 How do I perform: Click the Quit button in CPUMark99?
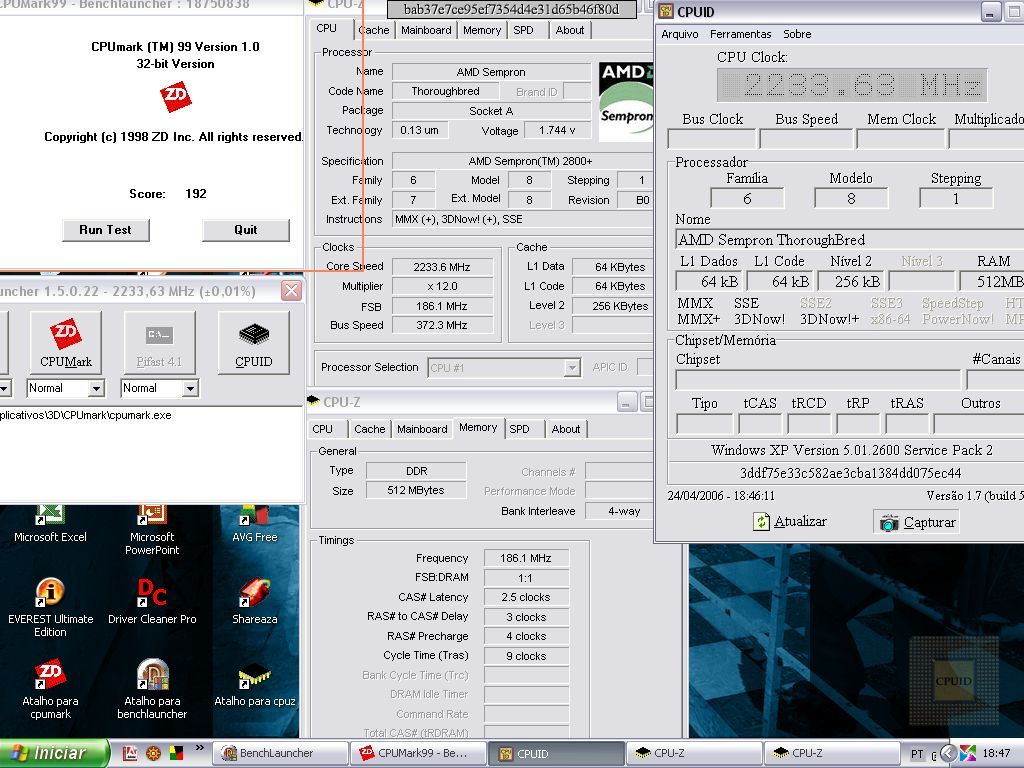pos(246,230)
